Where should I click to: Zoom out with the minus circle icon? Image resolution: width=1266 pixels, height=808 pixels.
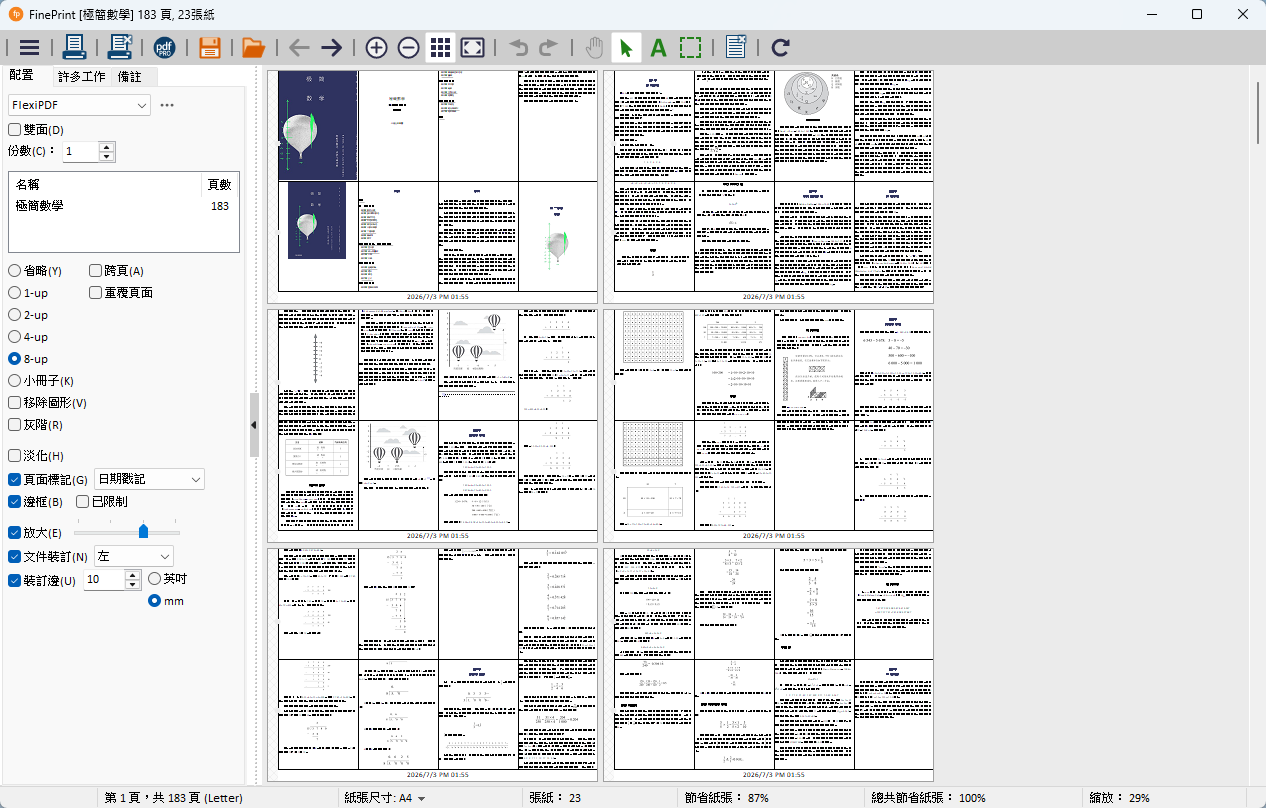click(x=408, y=47)
